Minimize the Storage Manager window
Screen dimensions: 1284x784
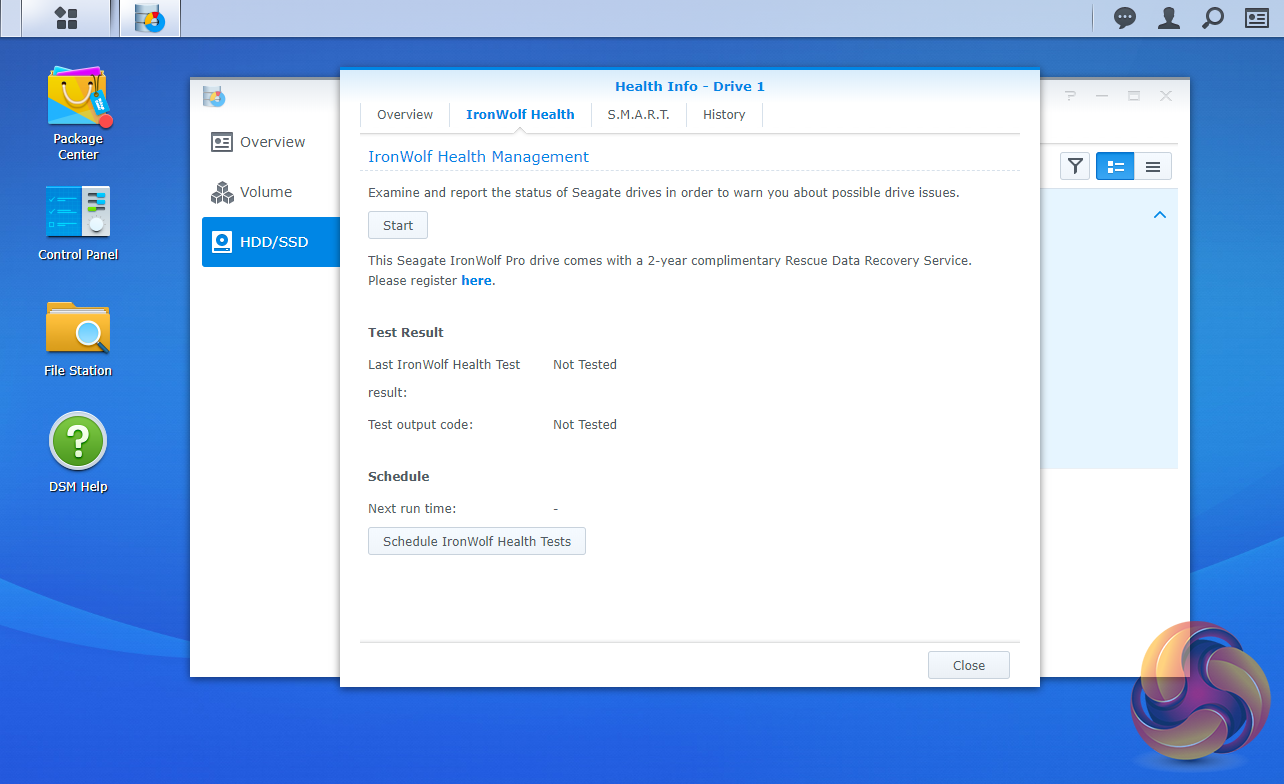1102,96
